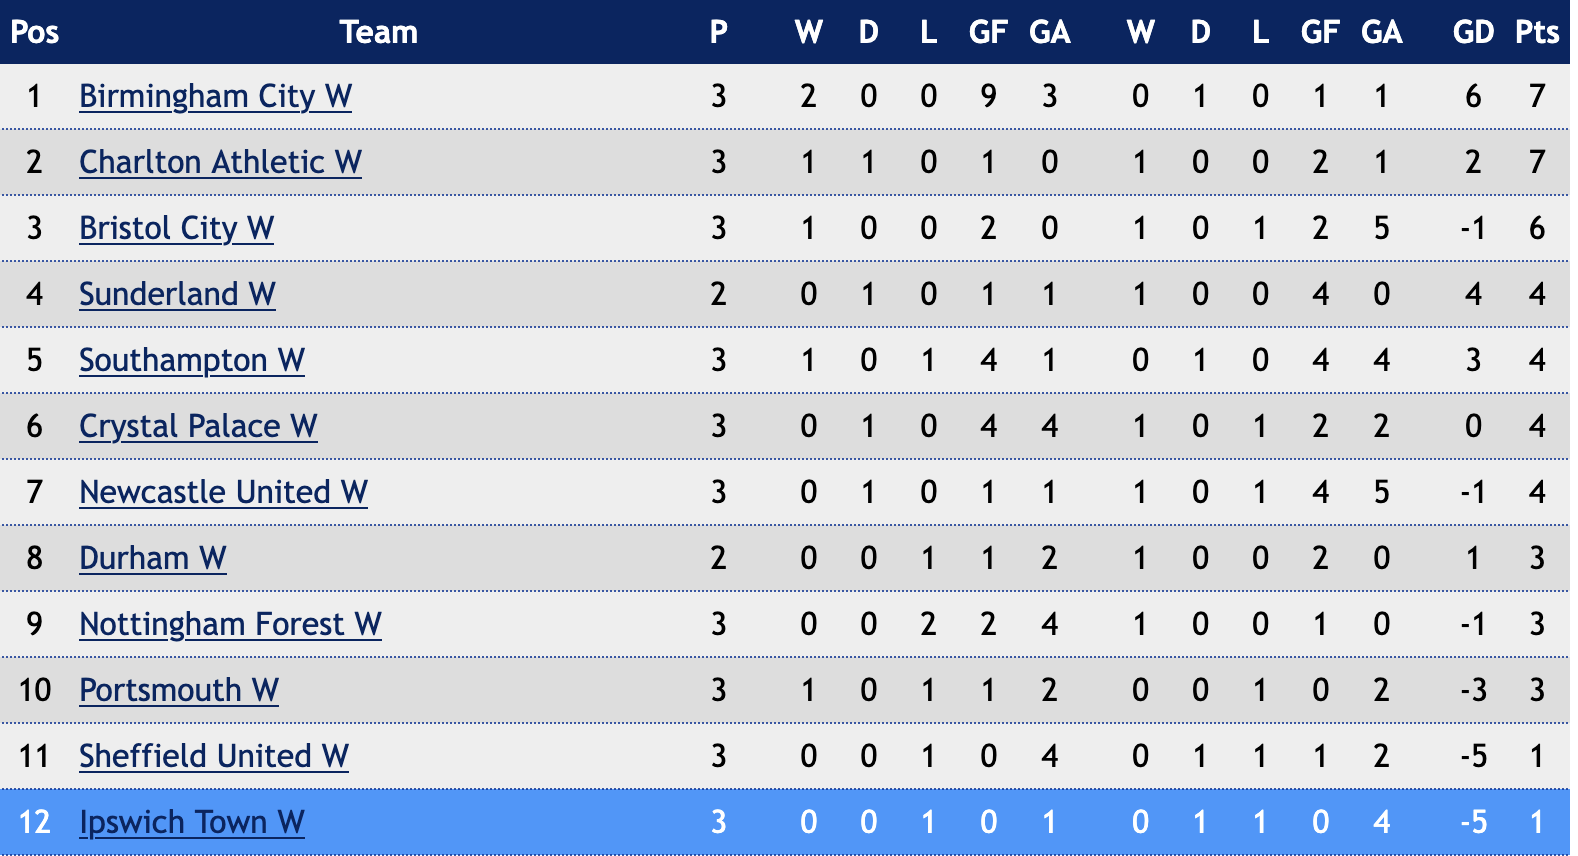Open Sheffield United W team page
The height and width of the screenshot is (856, 1578).
tap(213, 756)
